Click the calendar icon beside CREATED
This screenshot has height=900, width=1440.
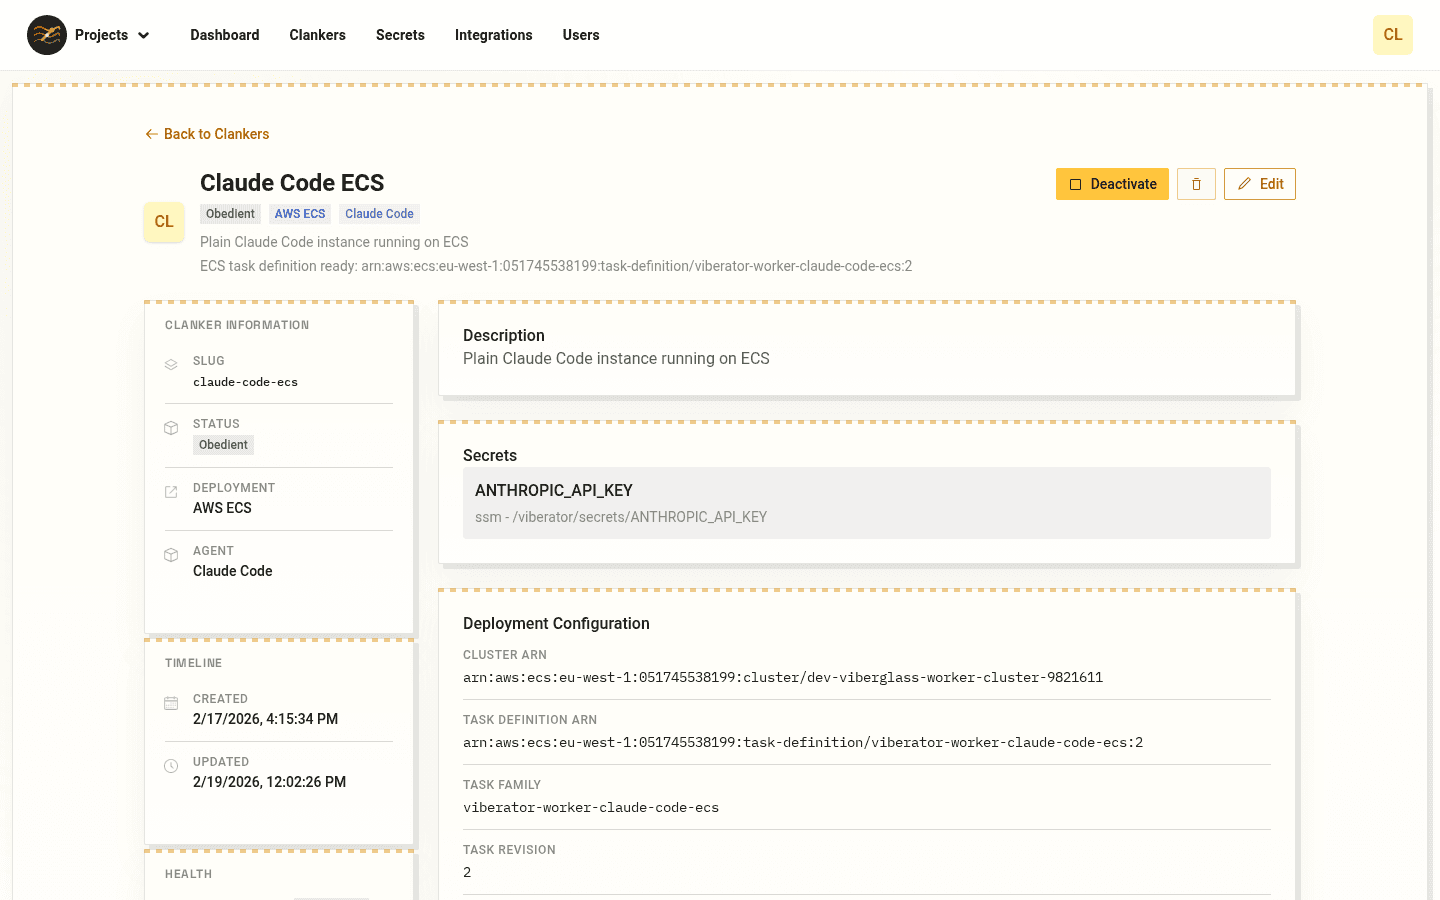click(170, 703)
